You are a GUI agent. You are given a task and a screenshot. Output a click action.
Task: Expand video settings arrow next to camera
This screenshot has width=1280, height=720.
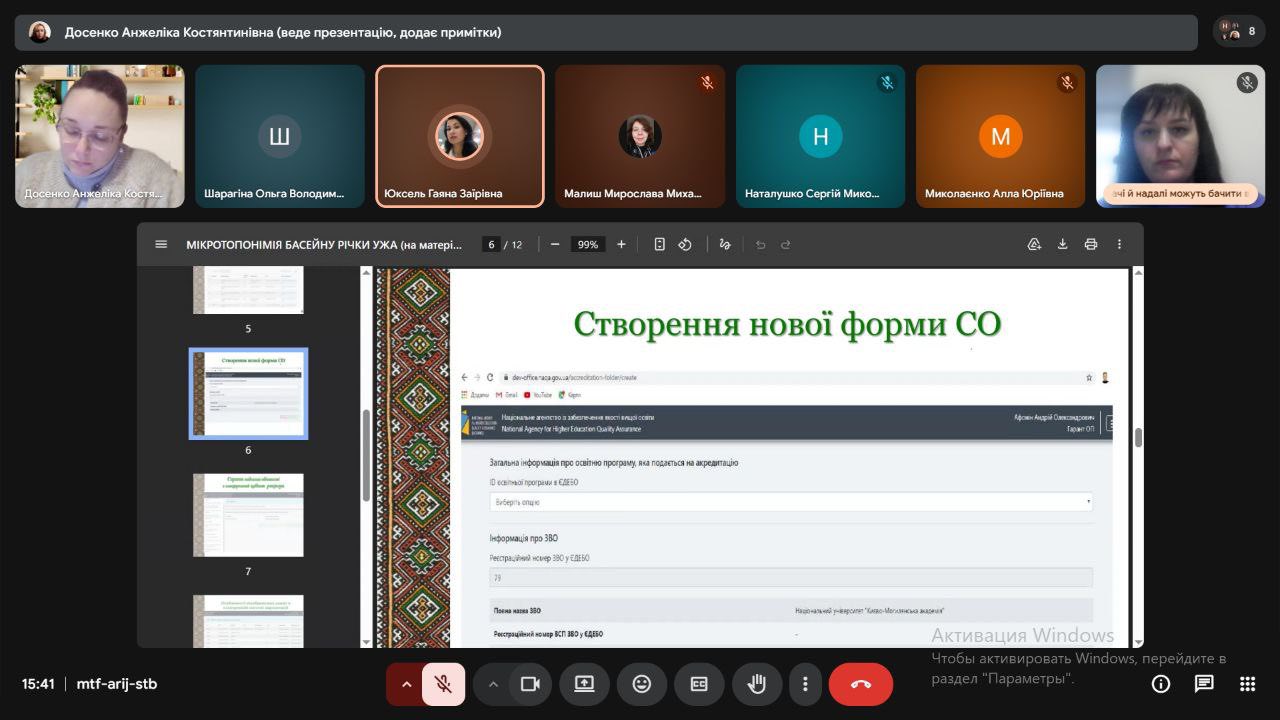pyautogui.click(x=493, y=684)
